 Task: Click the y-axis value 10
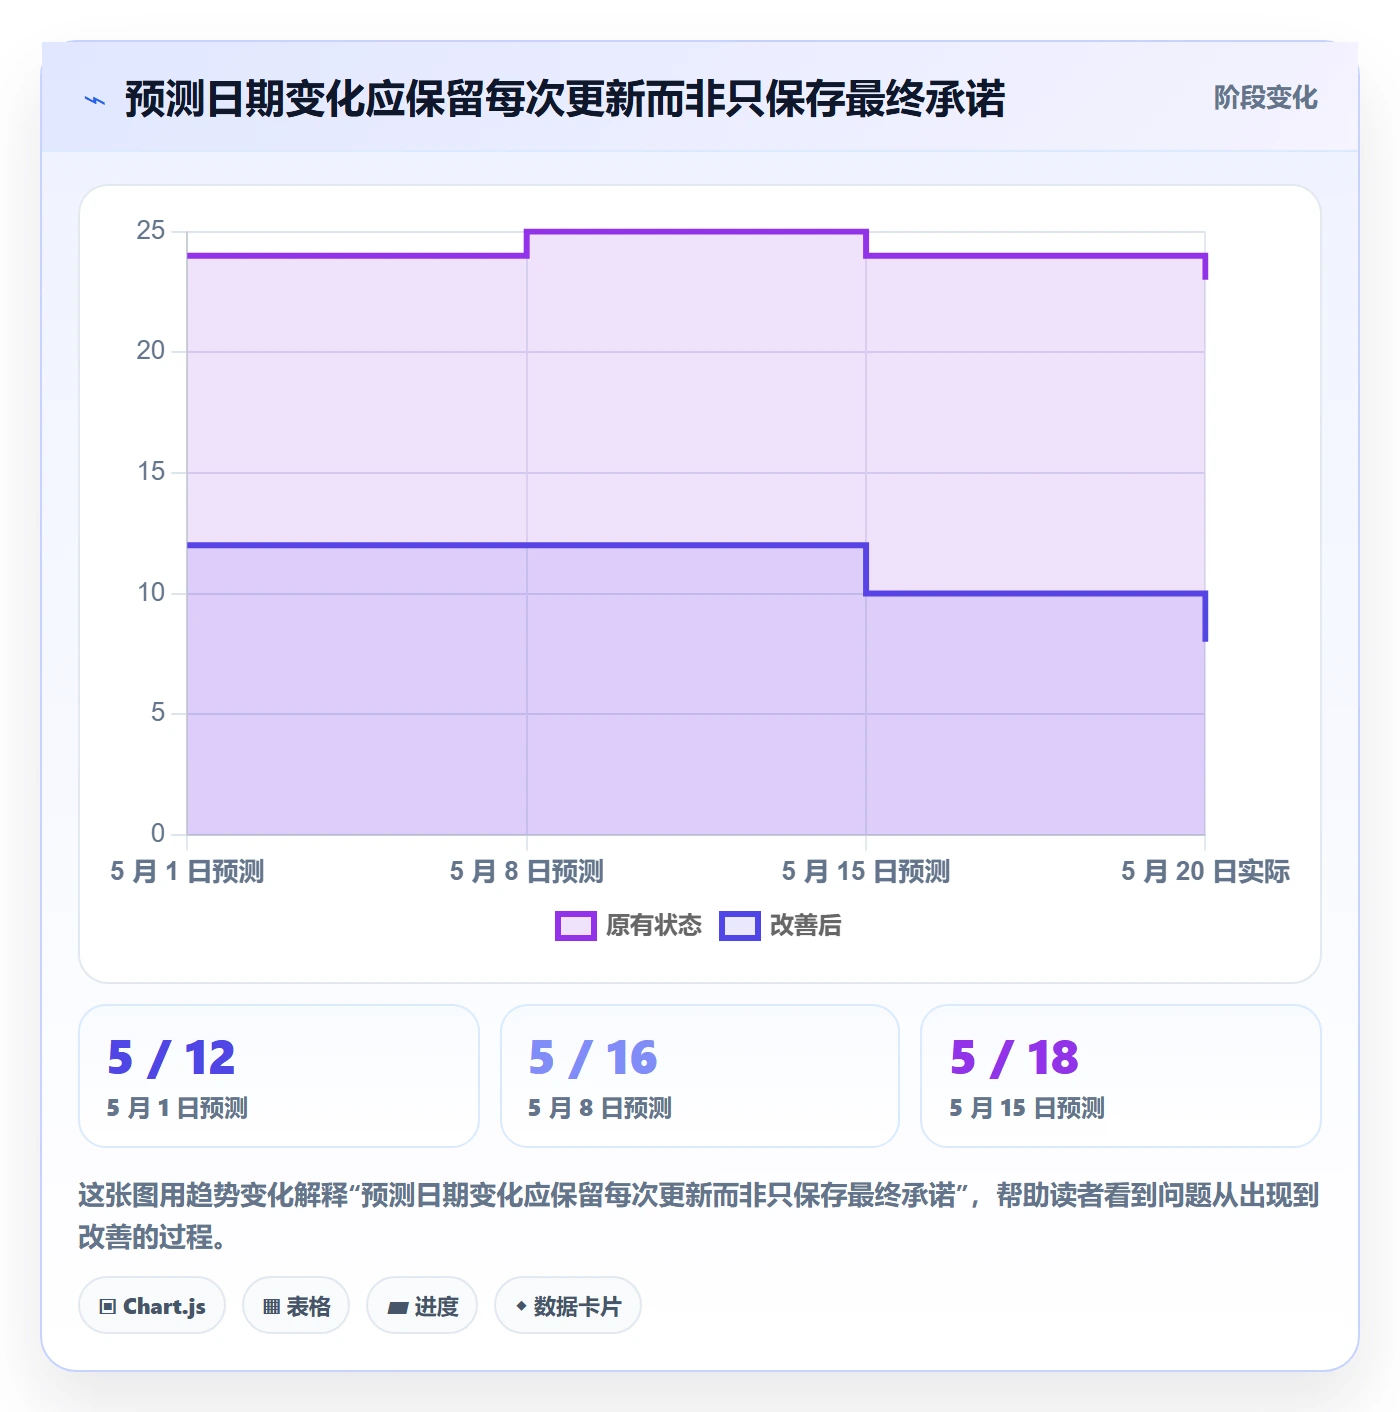coord(151,593)
